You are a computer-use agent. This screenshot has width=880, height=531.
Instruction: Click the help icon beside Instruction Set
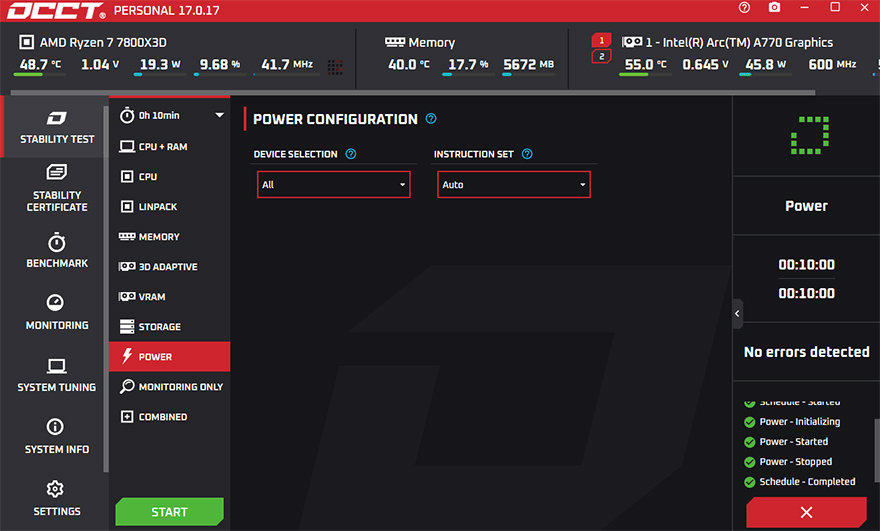click(x=527, y=154)
